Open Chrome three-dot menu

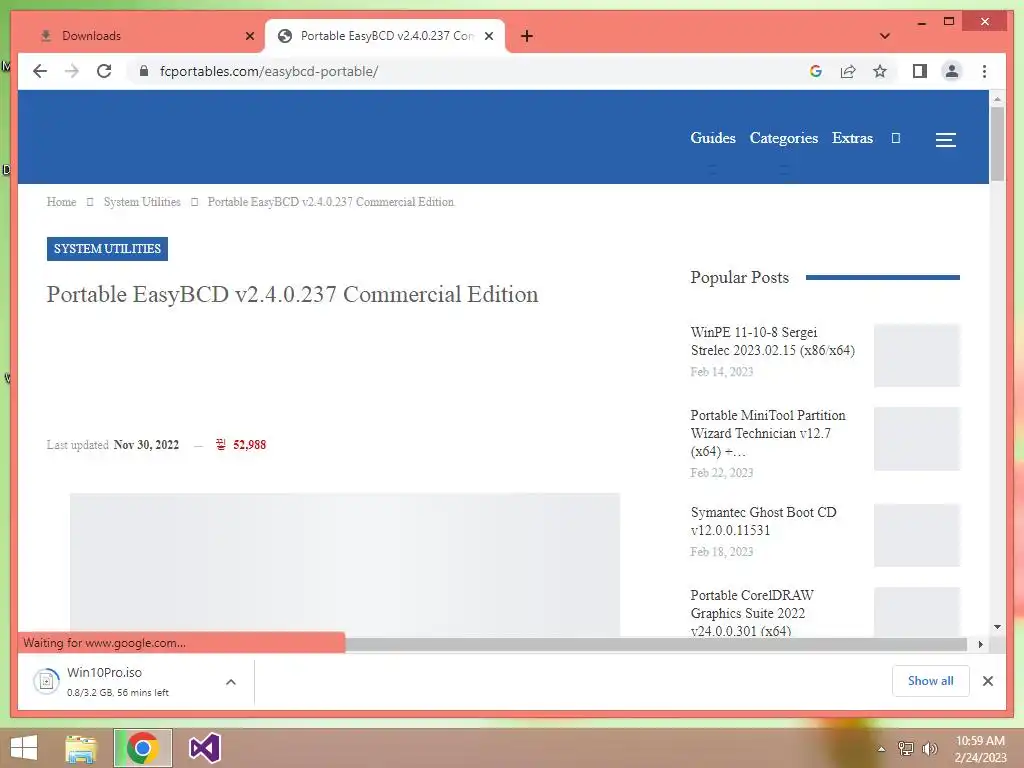point(984,71)
